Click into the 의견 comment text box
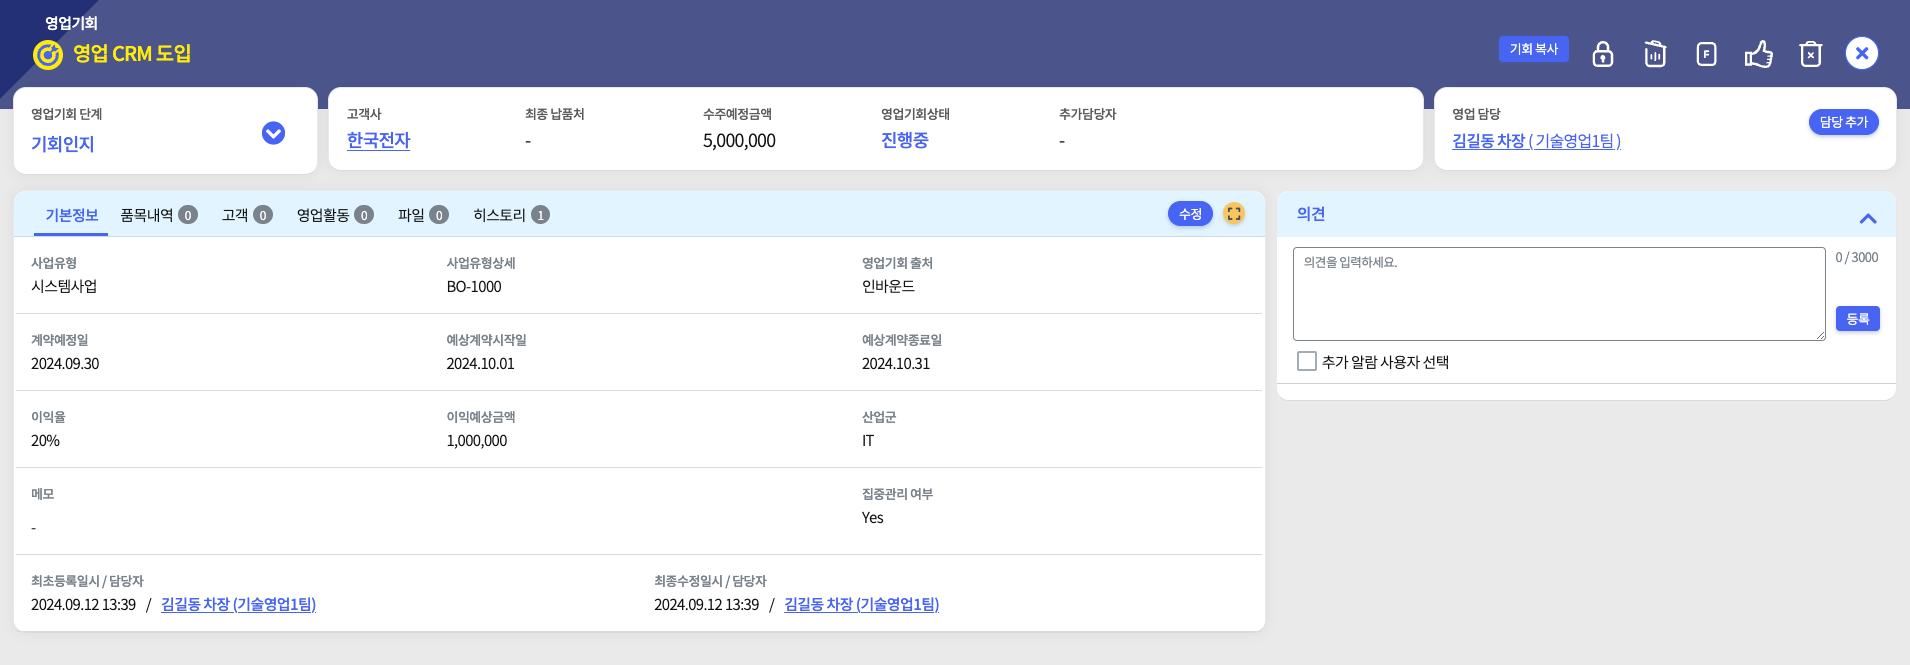Image resolution: width=1910 pixels, height=665 pixels. tap(1558, 293)
